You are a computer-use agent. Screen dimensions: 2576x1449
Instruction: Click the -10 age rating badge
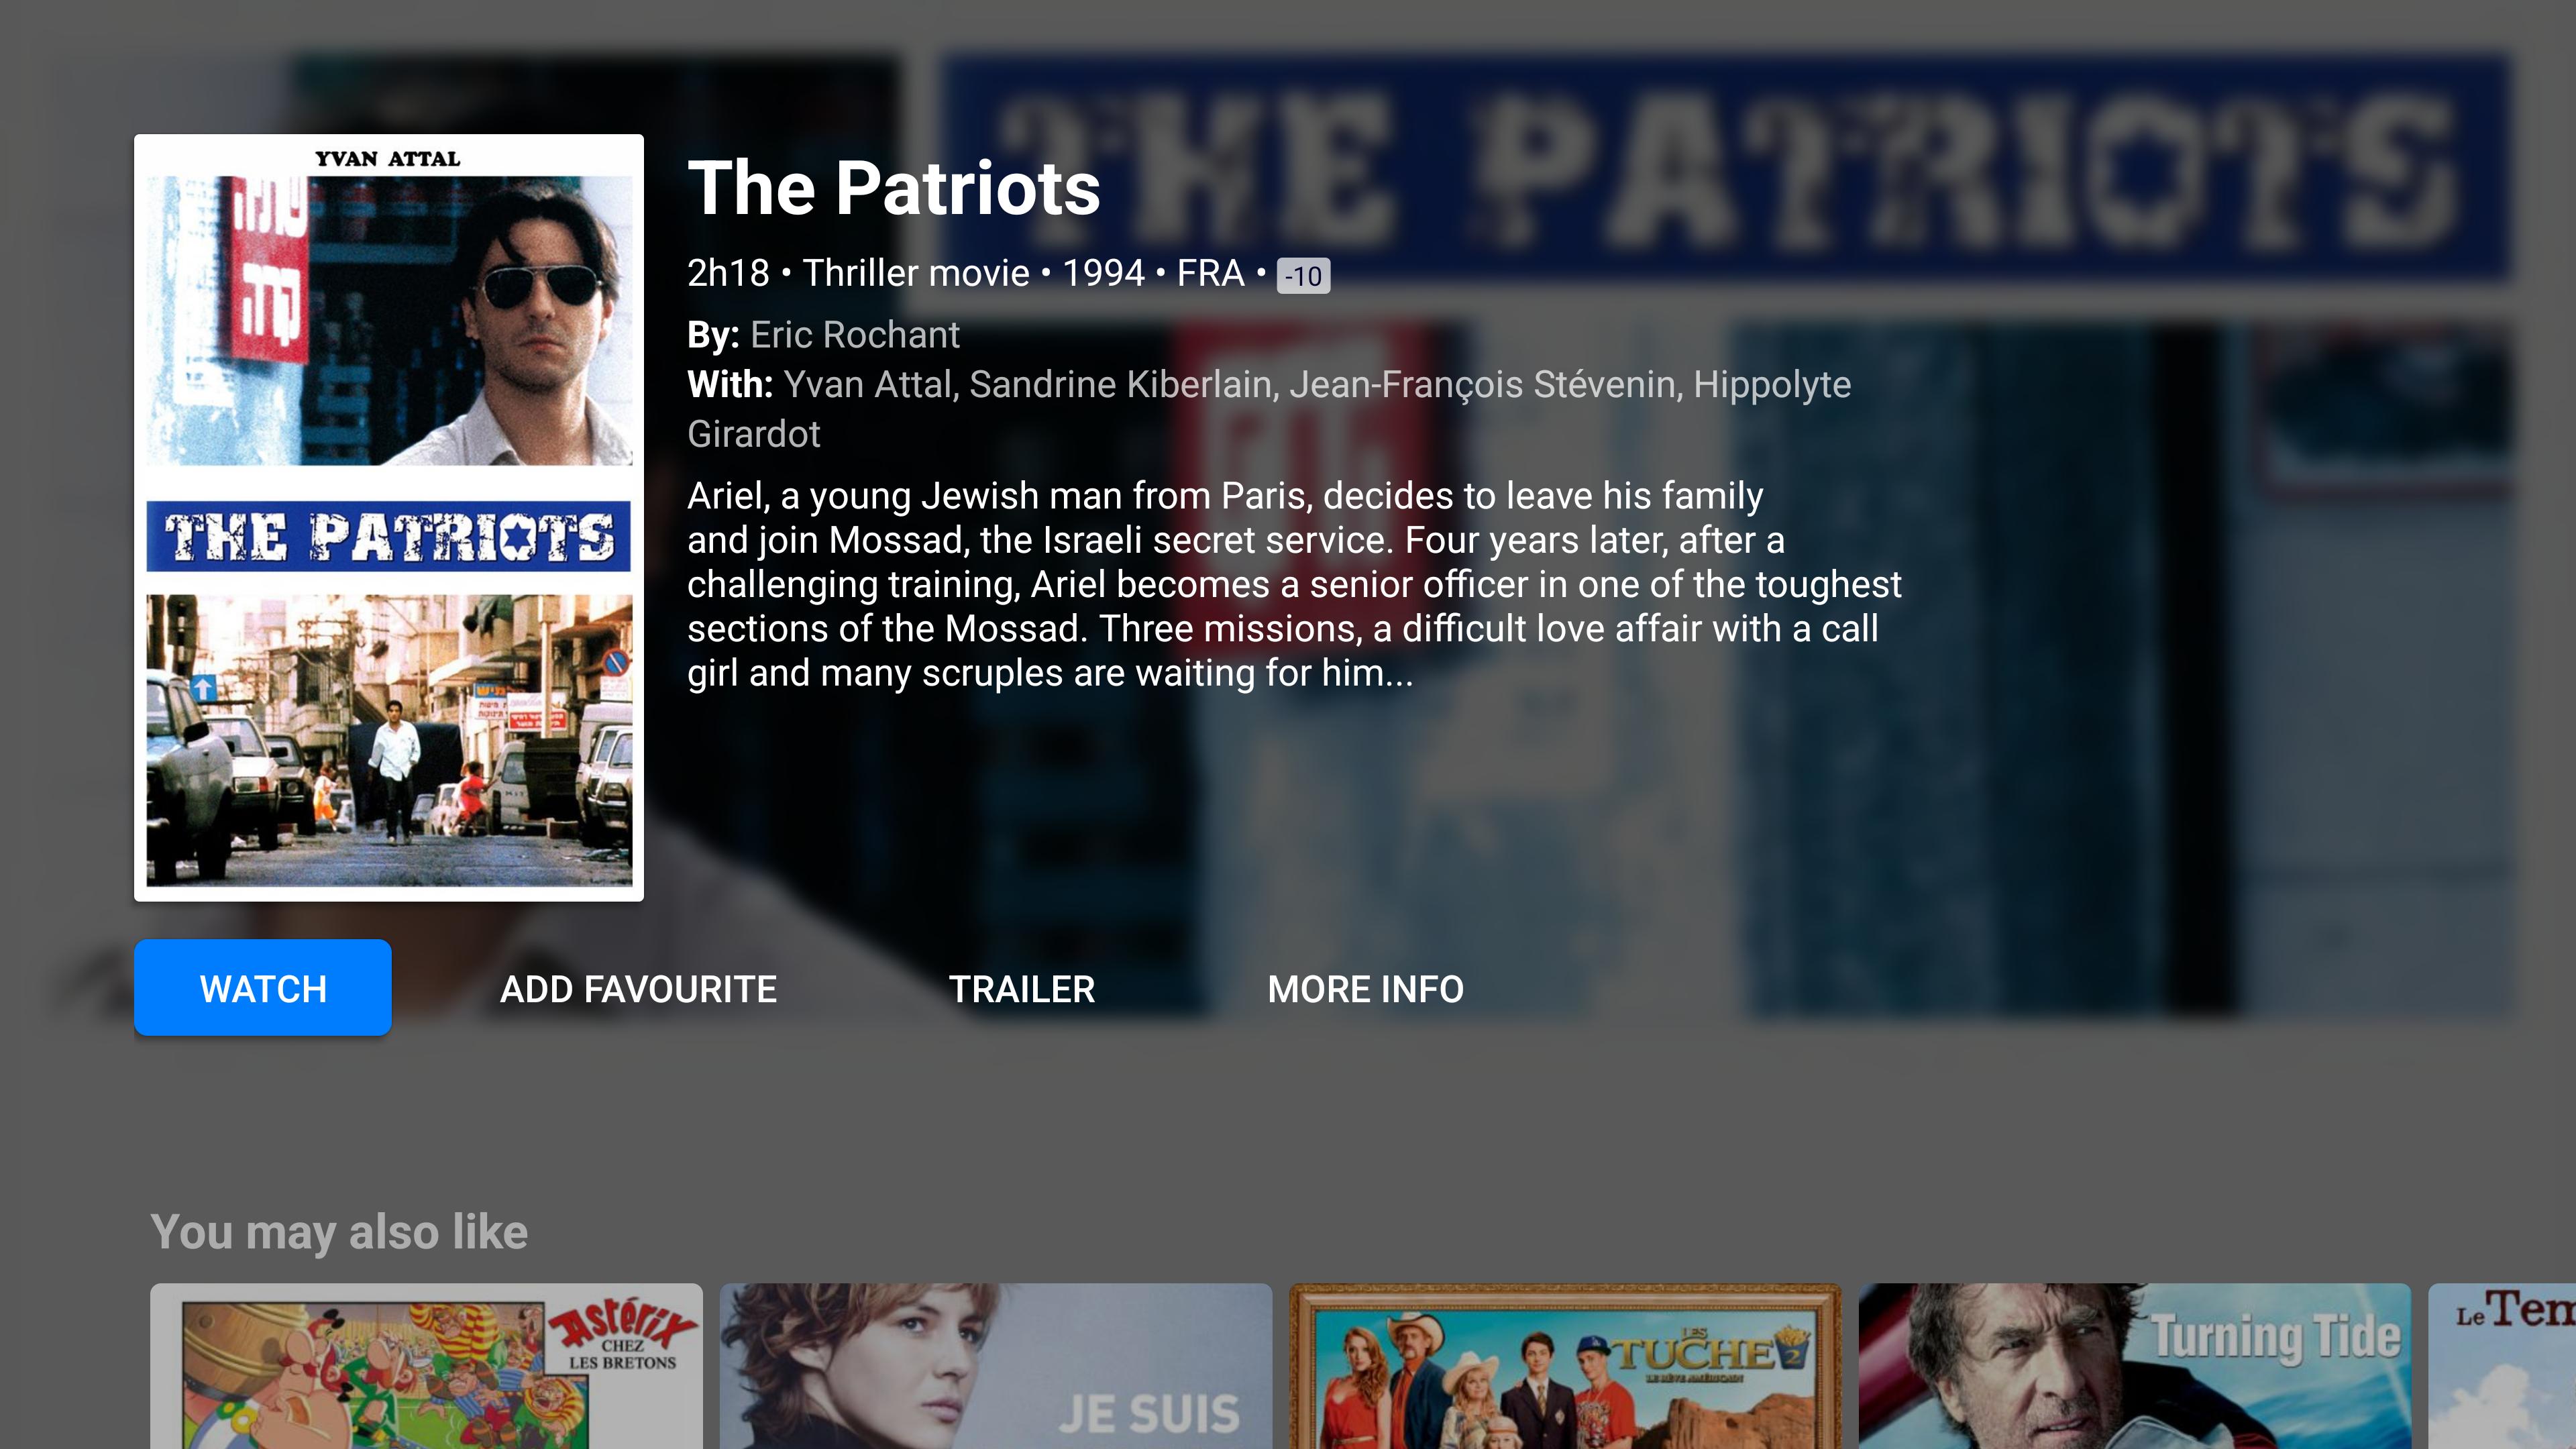click(1303, 276)
